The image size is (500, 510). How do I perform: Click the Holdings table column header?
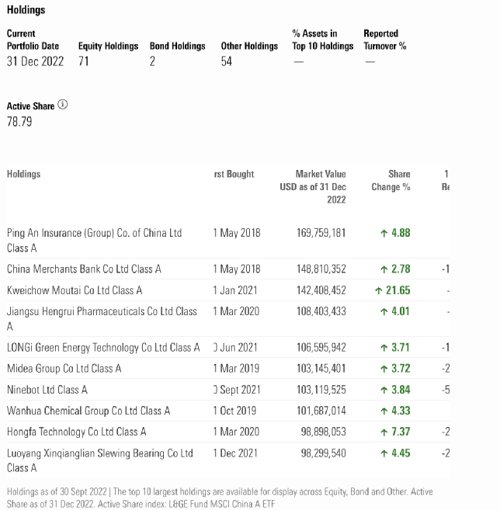click(23, 174)
